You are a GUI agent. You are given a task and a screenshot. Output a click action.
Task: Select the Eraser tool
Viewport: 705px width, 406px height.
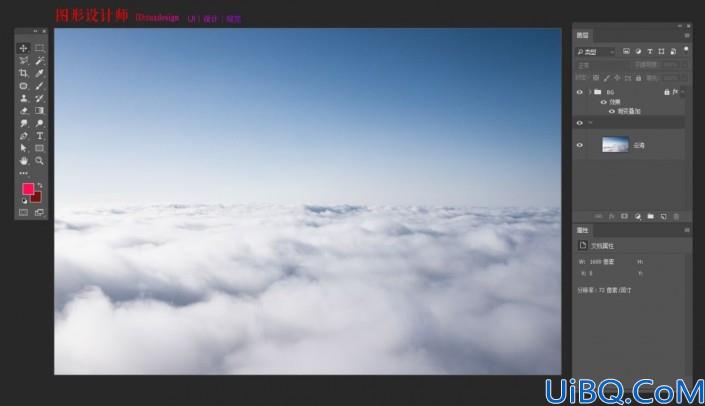click(x=23, y=111)
